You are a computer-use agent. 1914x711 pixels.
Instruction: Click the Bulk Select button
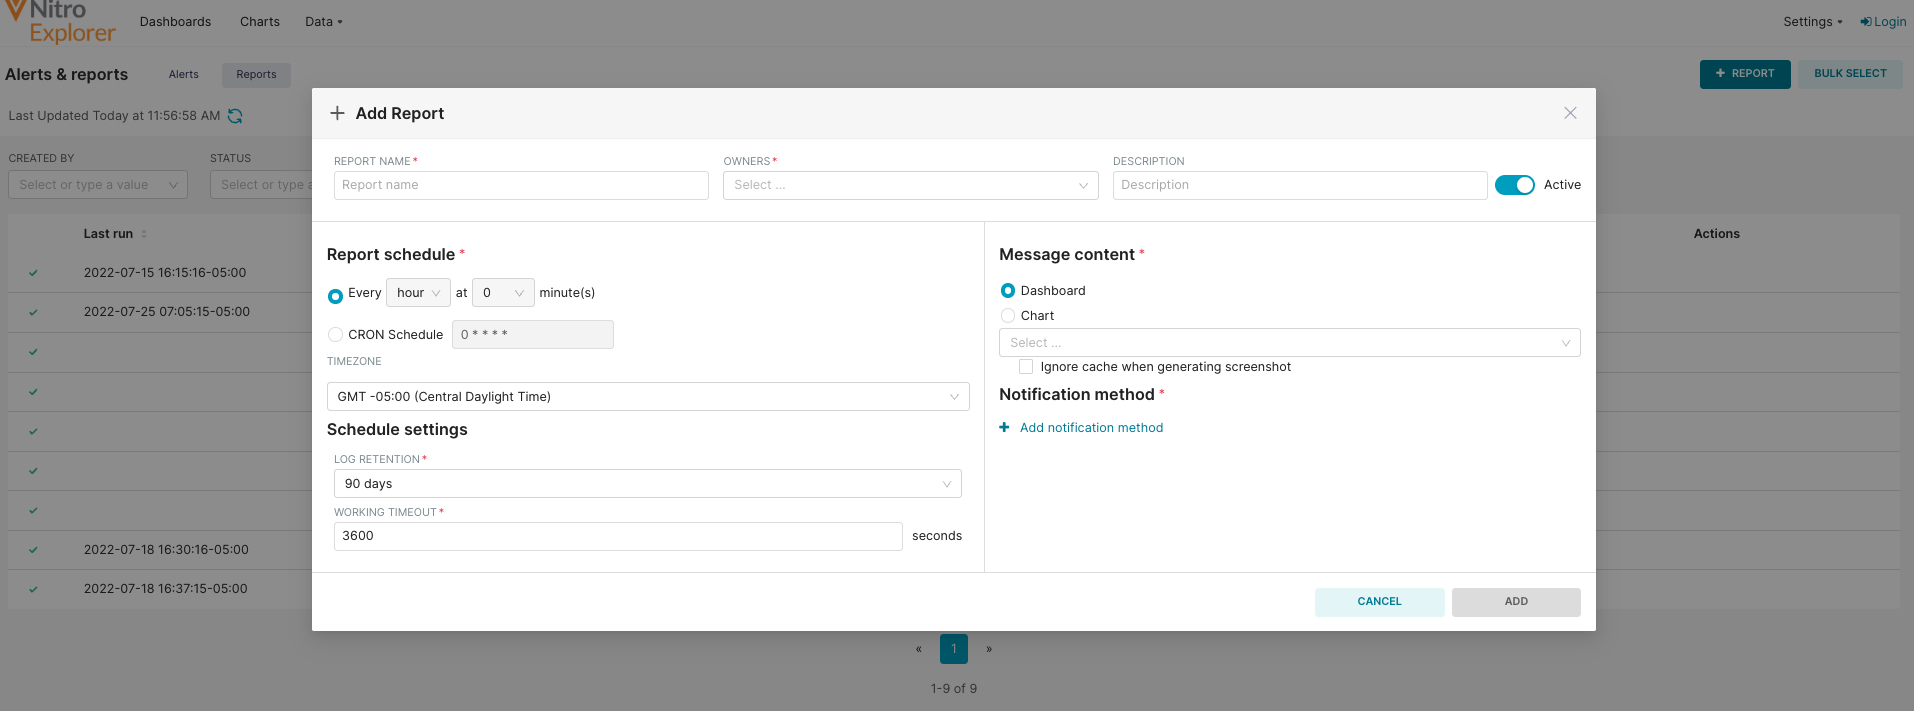(x=1850, y=74)
